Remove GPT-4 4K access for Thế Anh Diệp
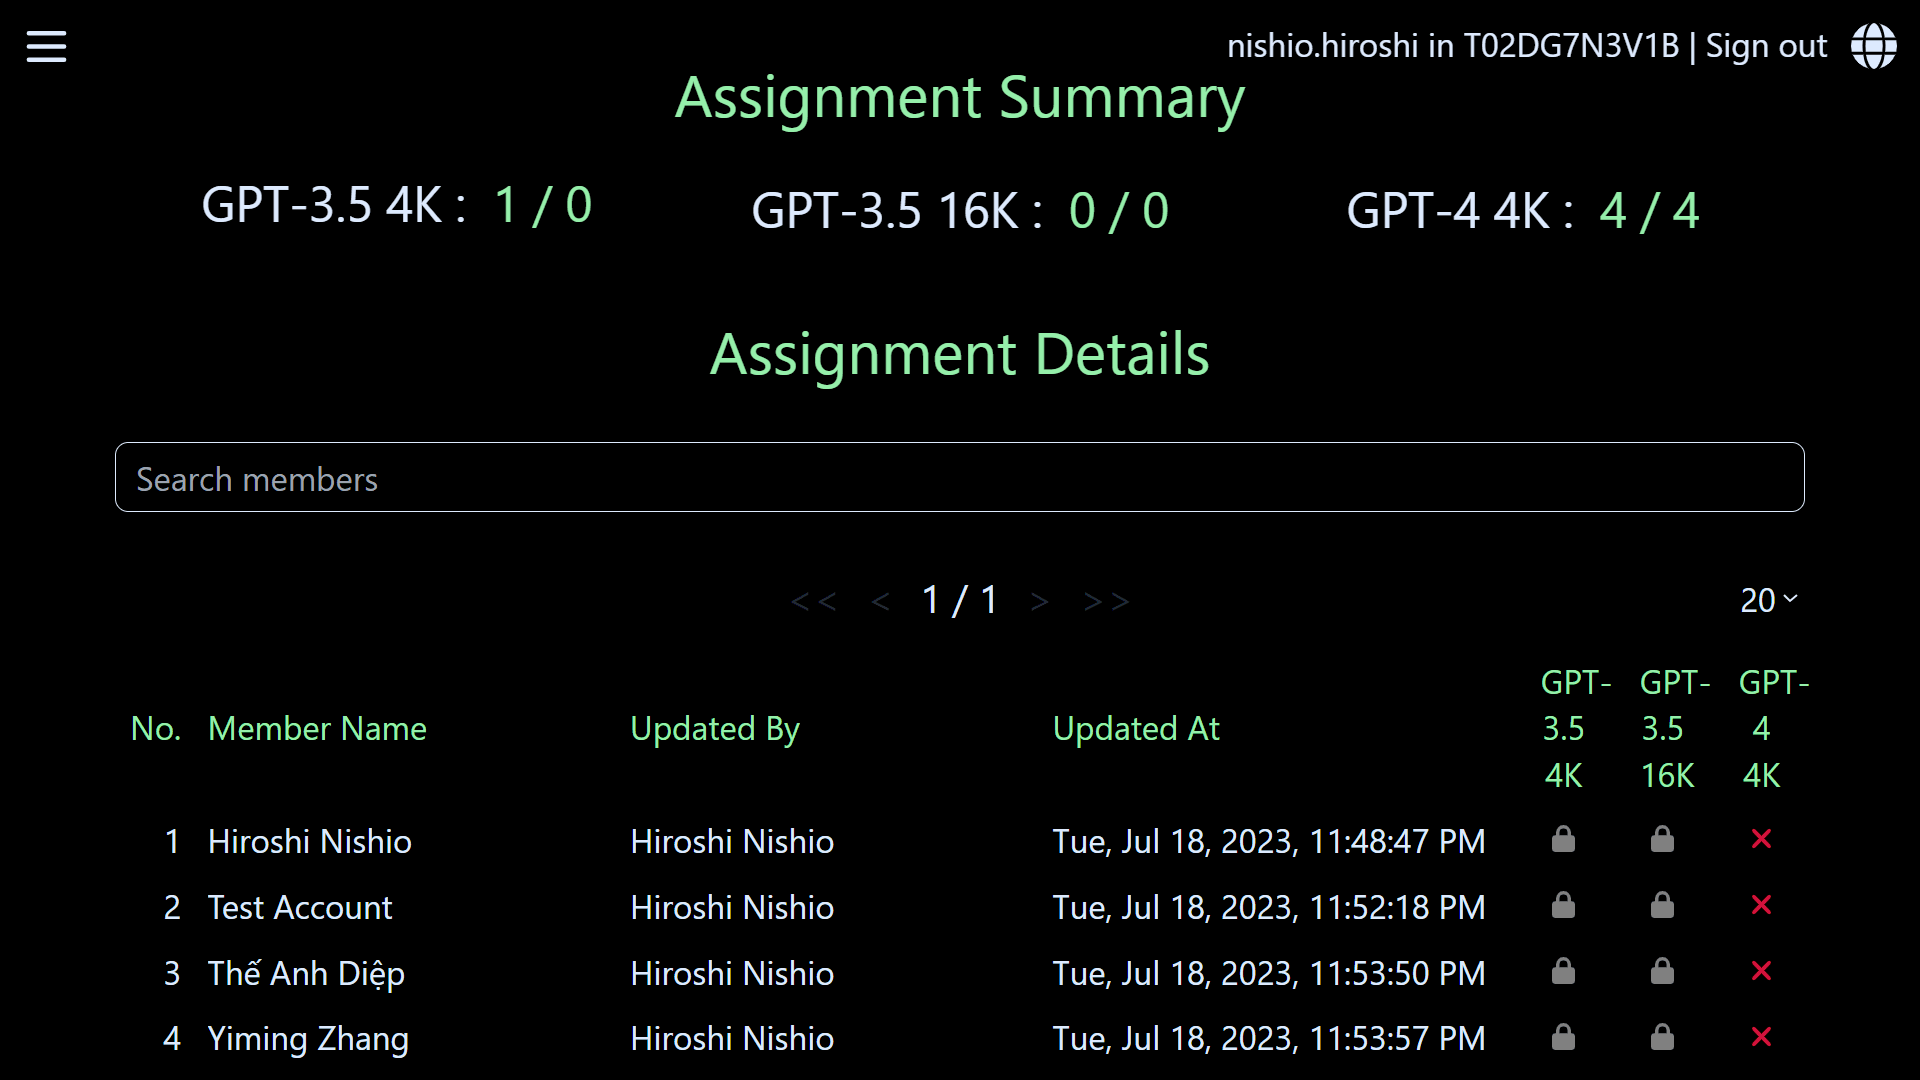 coord(1762,973)
